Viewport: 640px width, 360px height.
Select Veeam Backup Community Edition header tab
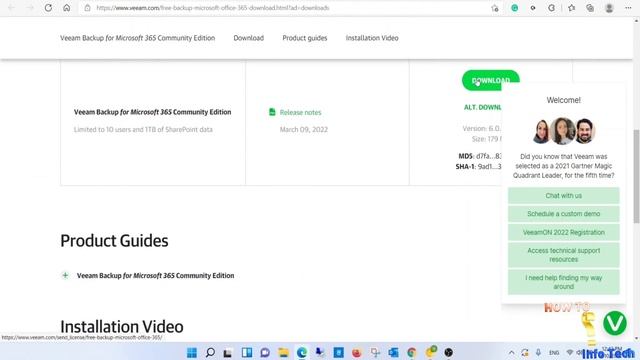[138, 38]
